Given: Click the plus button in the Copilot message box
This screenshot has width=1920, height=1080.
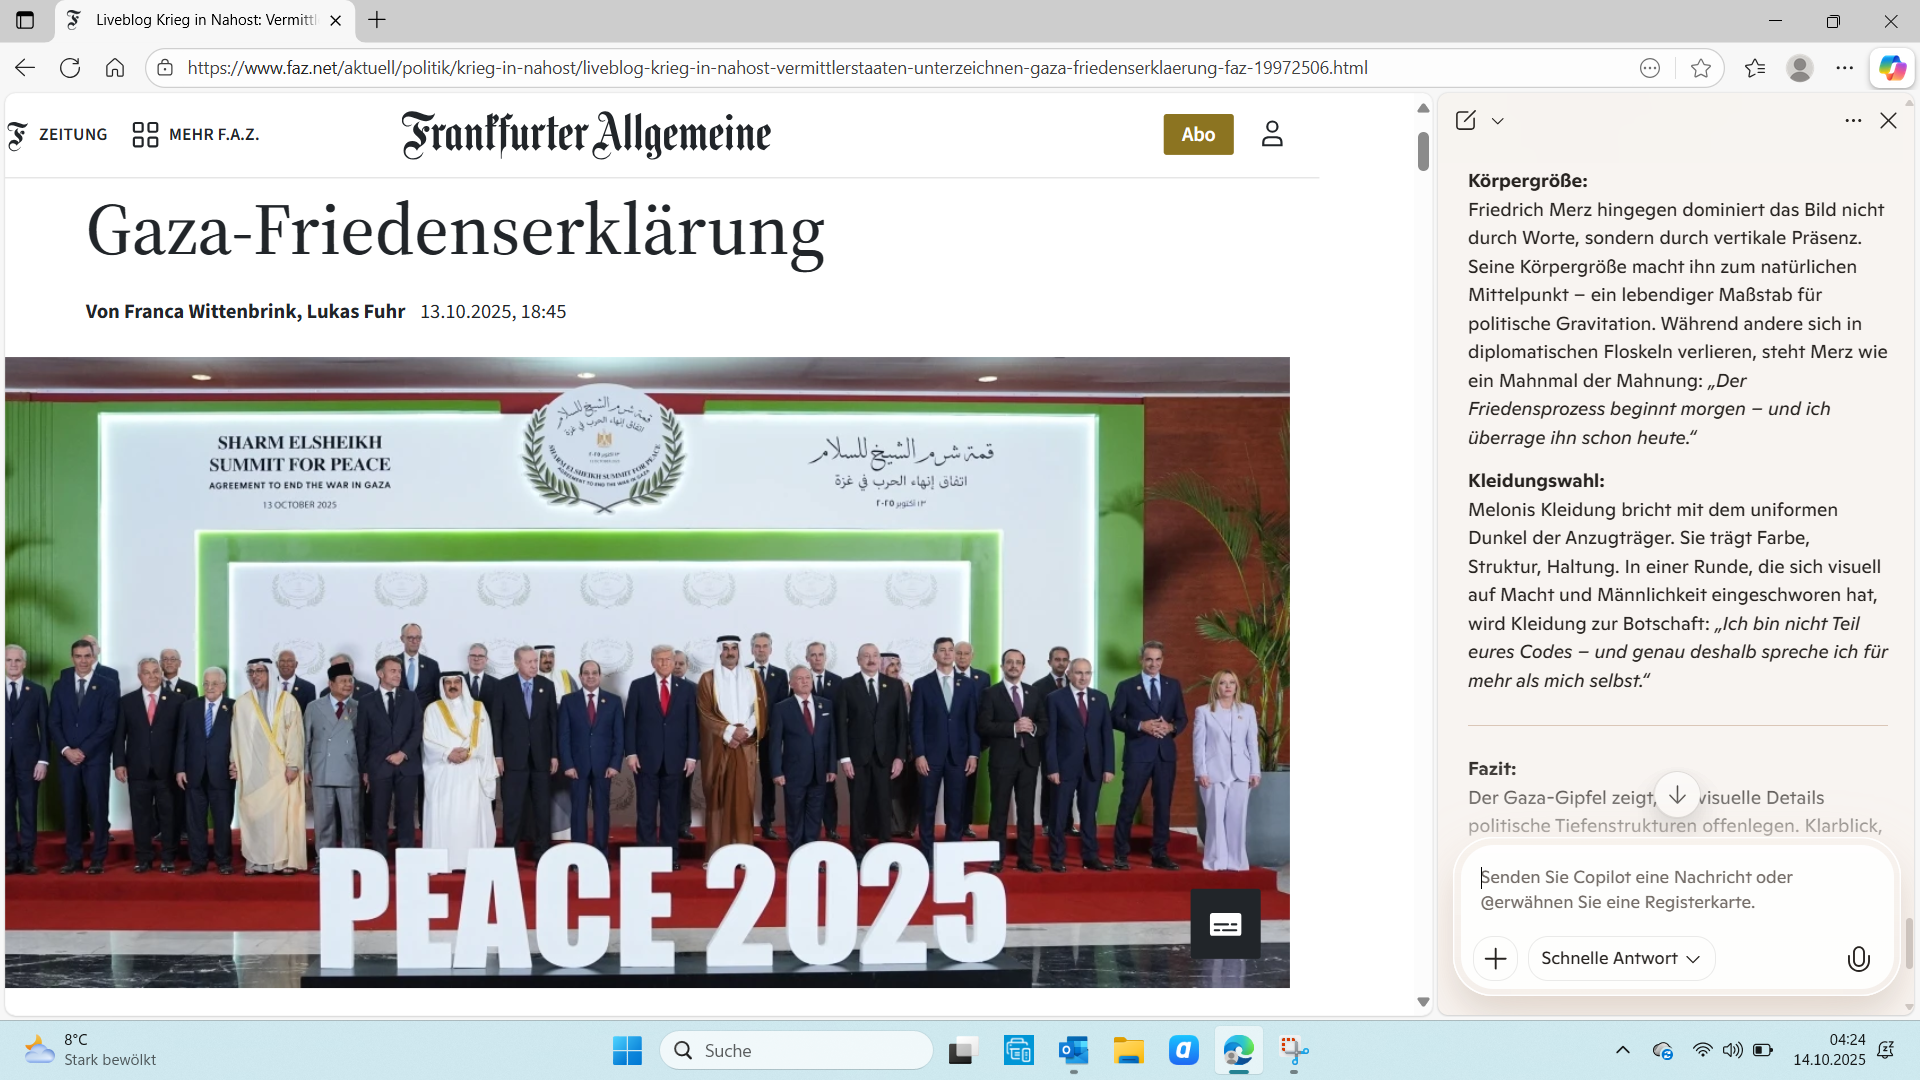Looking at the screenshot, I should [x=1495, y=959].
